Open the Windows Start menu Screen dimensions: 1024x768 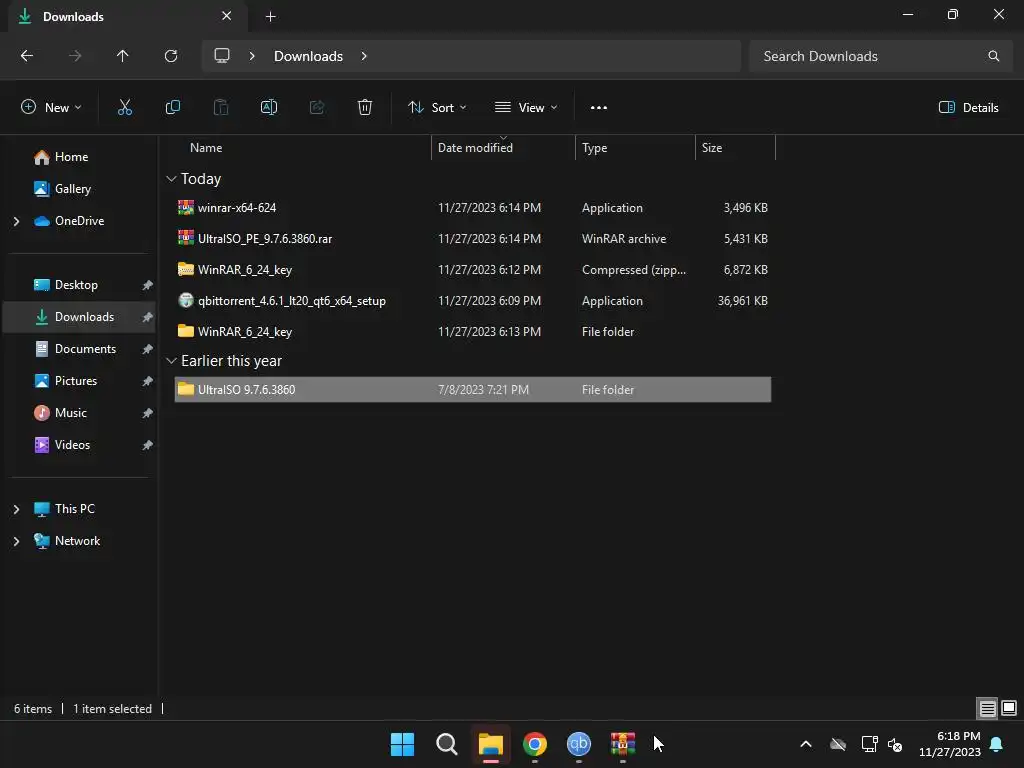pos(402,744)
